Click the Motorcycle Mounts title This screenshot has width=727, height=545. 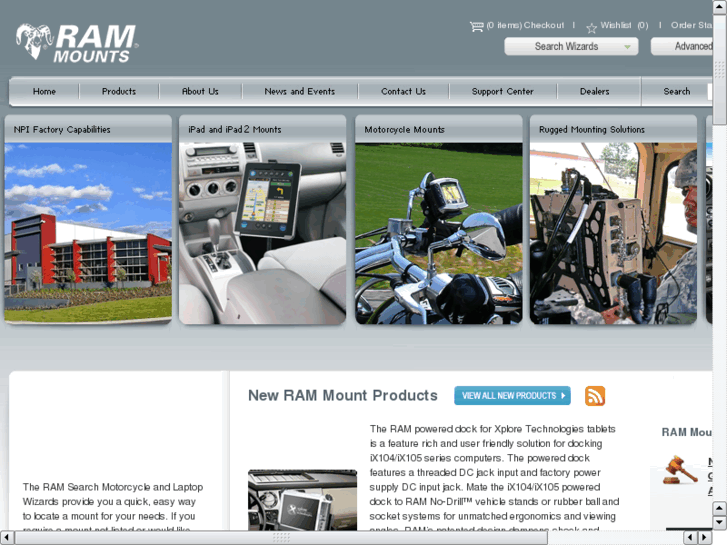[404, 129]
